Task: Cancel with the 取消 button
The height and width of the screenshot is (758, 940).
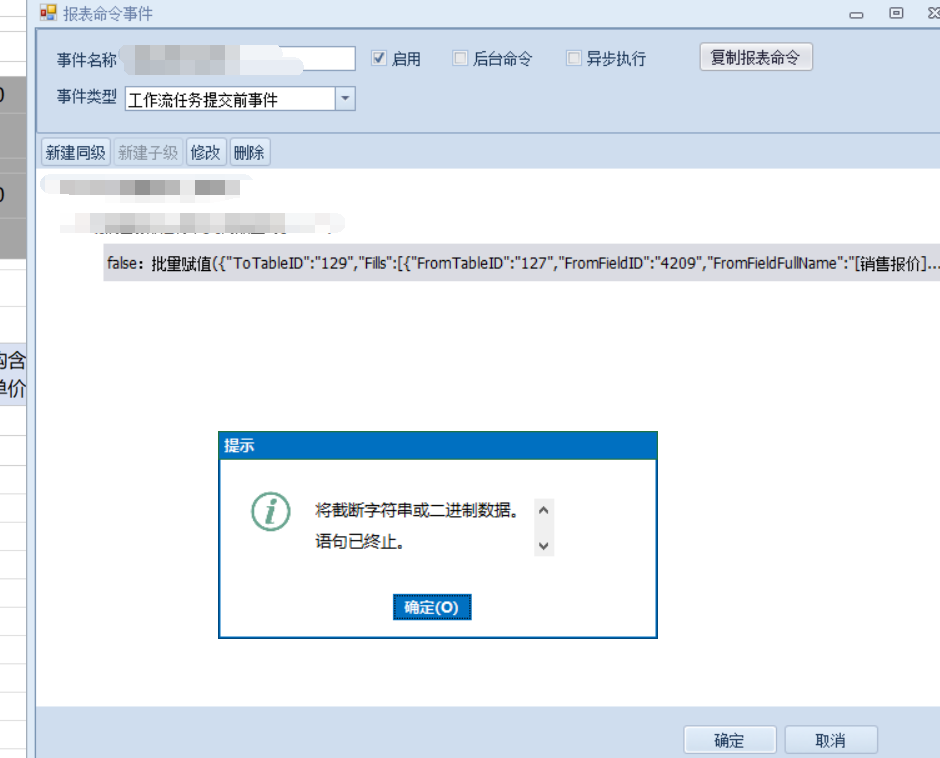Action: pyautogui.click(x=830, y=740)
